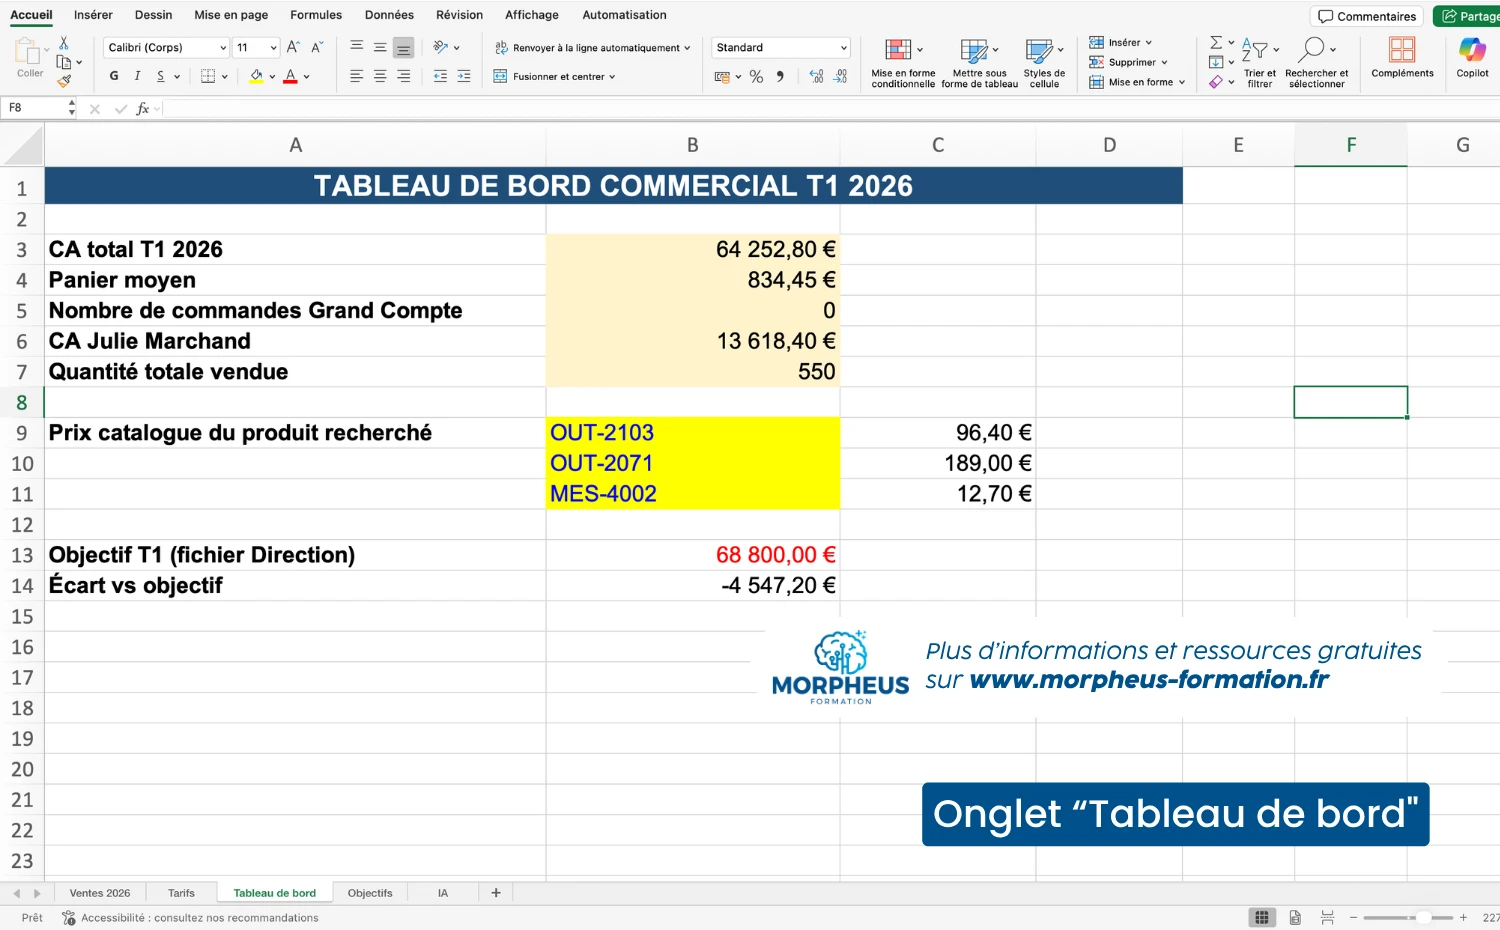This screenshot has height=930, width=1500.
Task: Switch to the Objectifs sheet tab
Action: pyautogui.click(x=370, y=893)
